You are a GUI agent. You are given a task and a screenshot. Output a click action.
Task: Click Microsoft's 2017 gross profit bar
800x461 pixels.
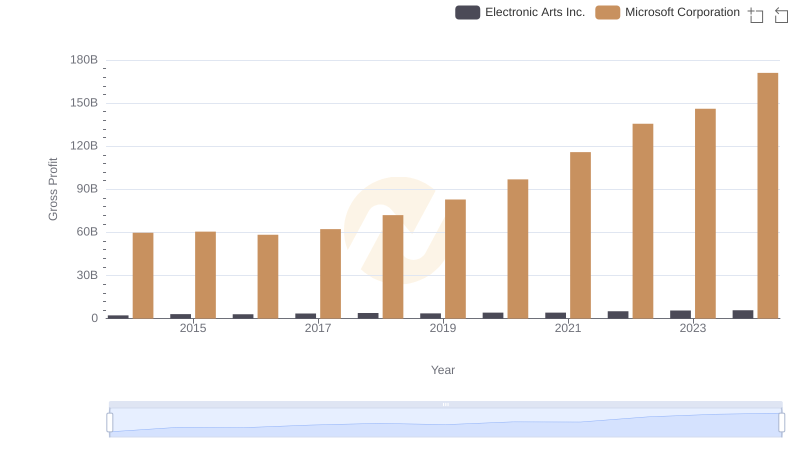click(x=330, y=274)
